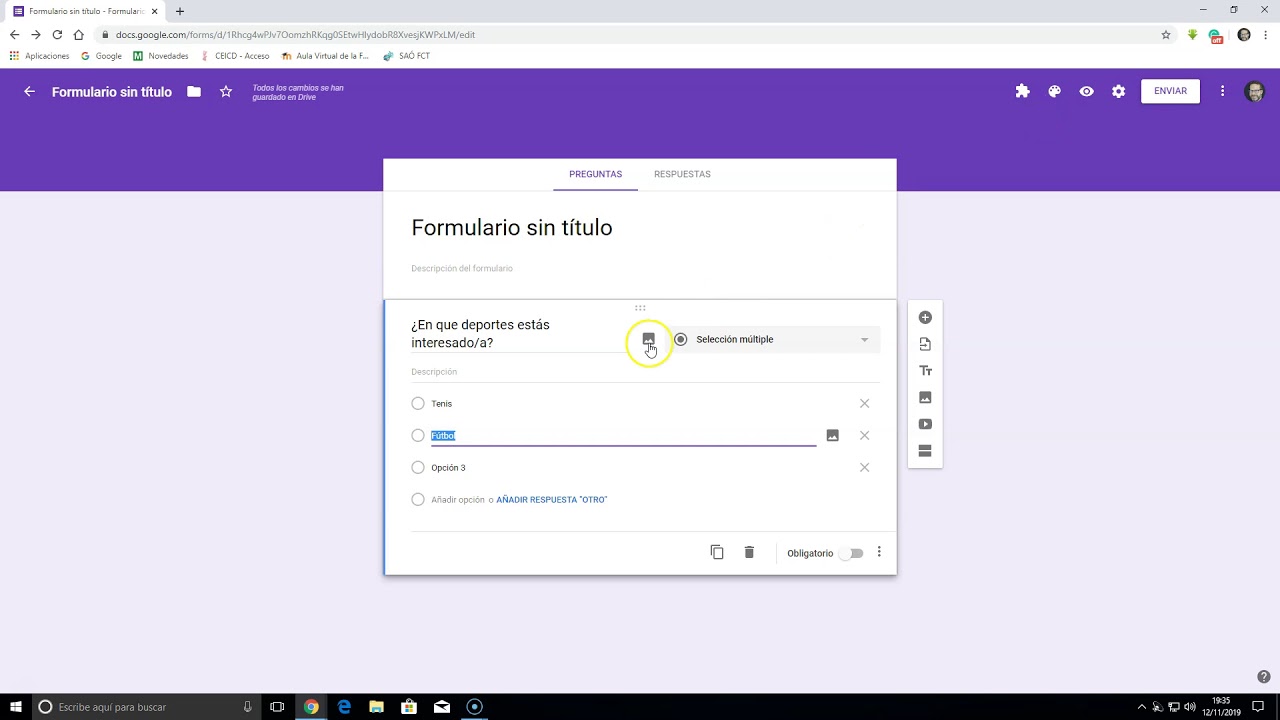
Task: Open the taskbar clock and date
Action: (x=1221, y=707)
